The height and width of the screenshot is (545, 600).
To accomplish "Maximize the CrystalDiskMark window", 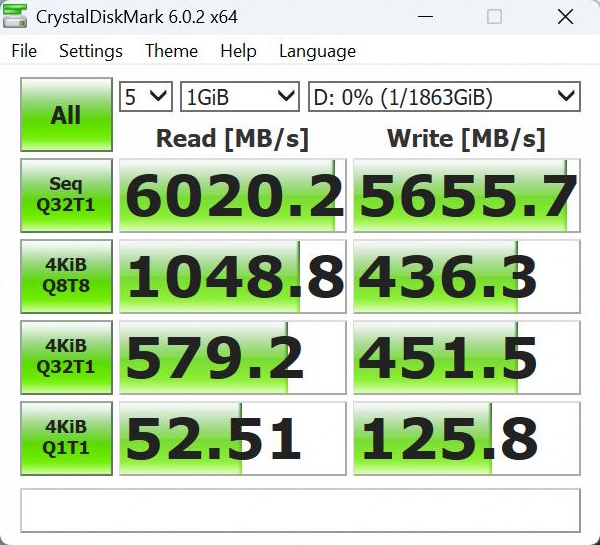I will [495, 17].
